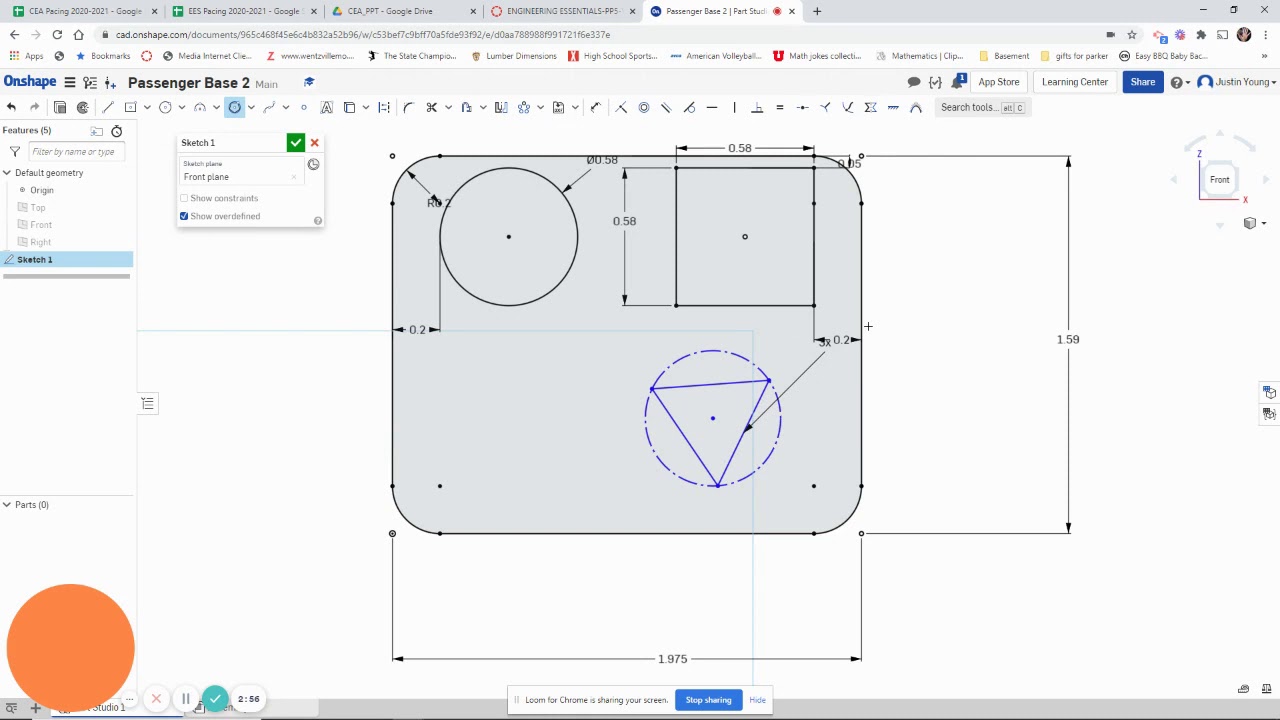Select the Arc sketch tool
The image size is (1280, 720).
click(200, 107)
